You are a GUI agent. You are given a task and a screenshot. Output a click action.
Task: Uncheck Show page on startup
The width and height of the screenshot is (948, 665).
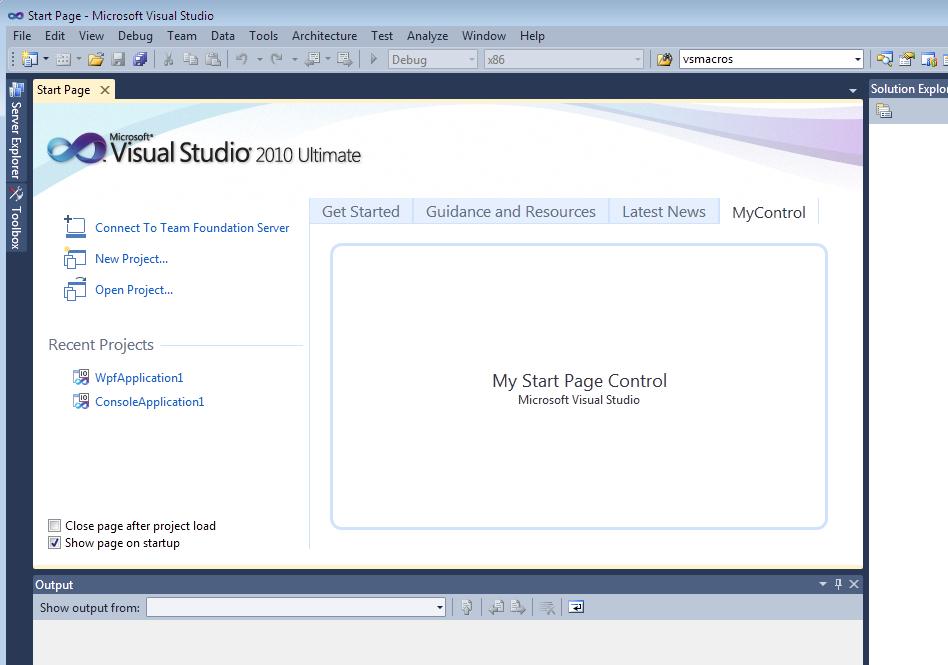coord(55,543)
